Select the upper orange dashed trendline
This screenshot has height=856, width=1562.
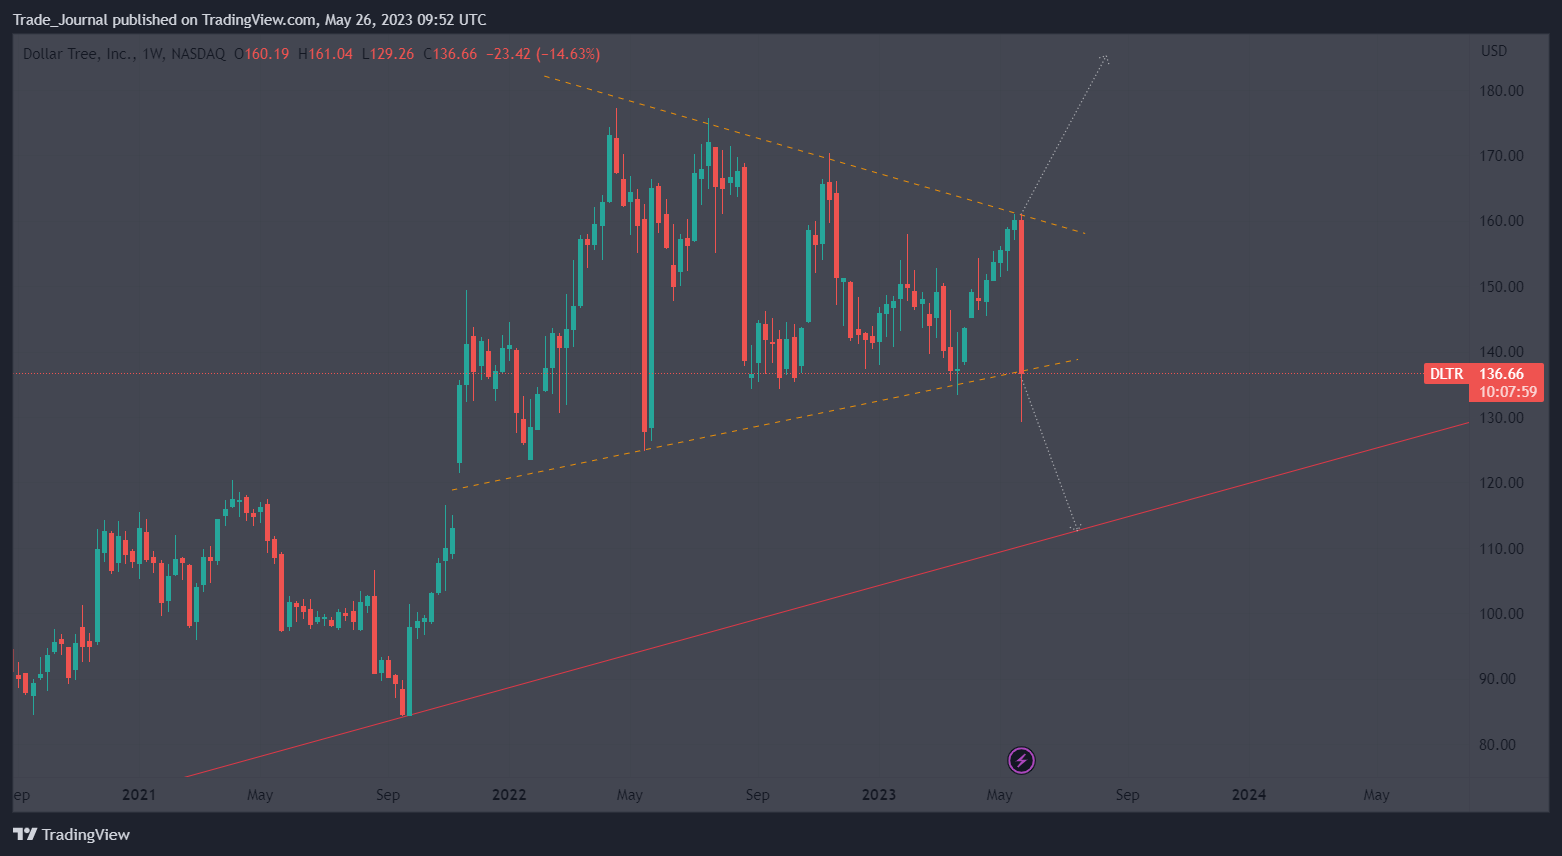[815, 155]
